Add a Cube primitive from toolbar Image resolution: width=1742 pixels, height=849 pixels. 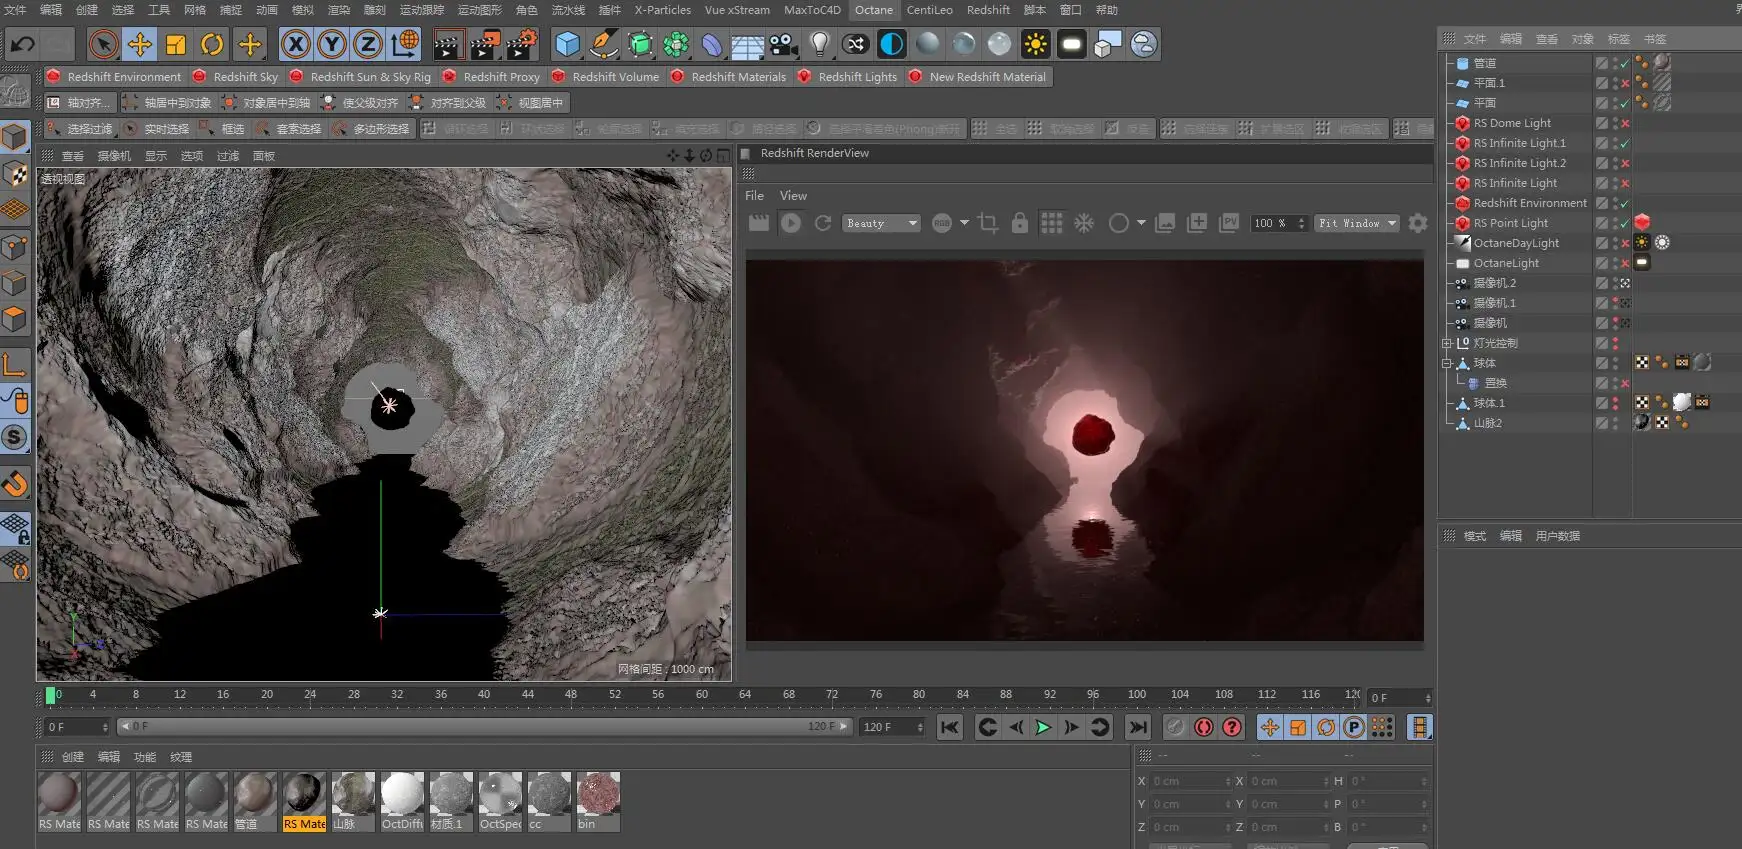(567, 44)
